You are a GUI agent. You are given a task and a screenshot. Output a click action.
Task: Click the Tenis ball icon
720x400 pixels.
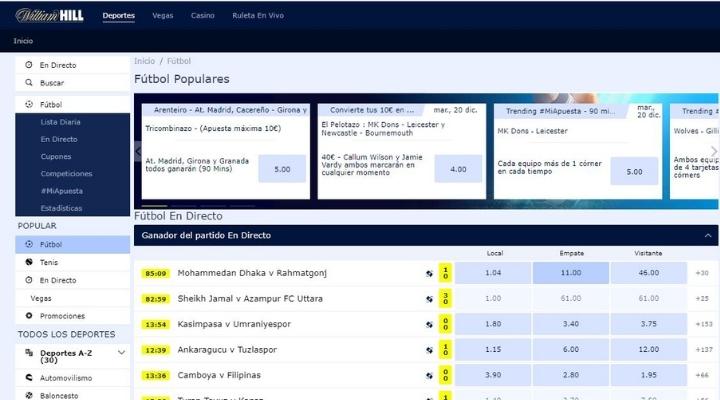(28, 262)
